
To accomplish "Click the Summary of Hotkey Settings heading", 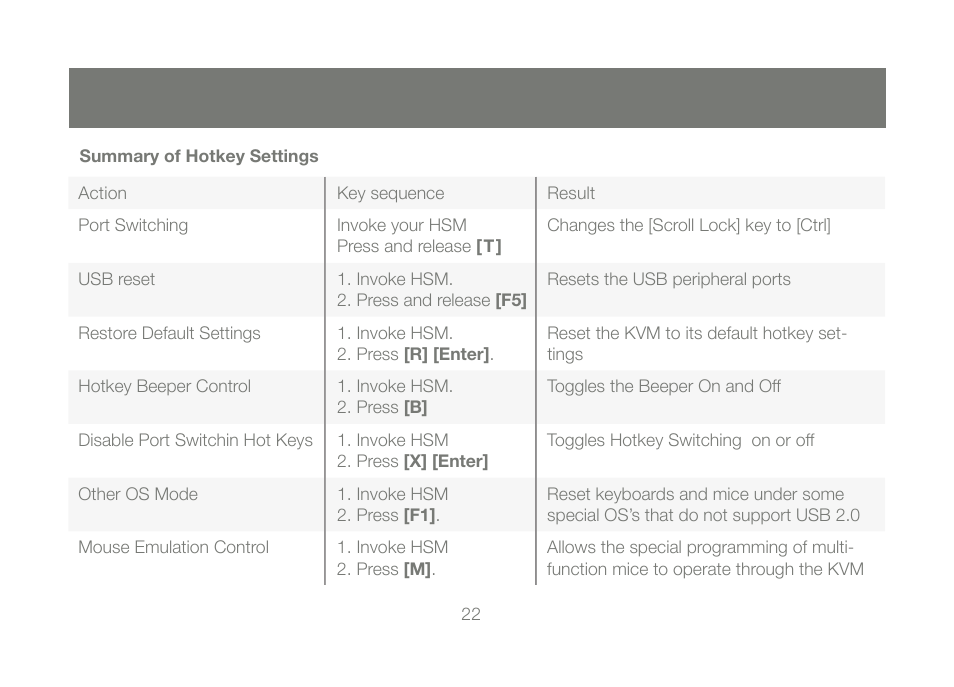I will [x=199, y=156].
